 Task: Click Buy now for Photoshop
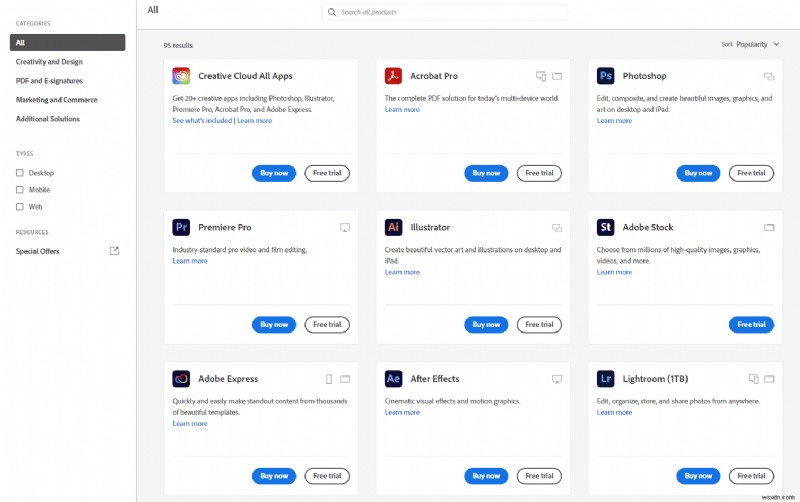698,173
